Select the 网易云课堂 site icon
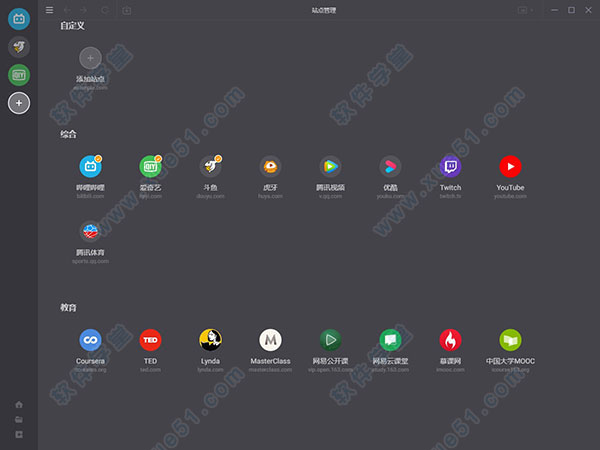 [390, 340]
